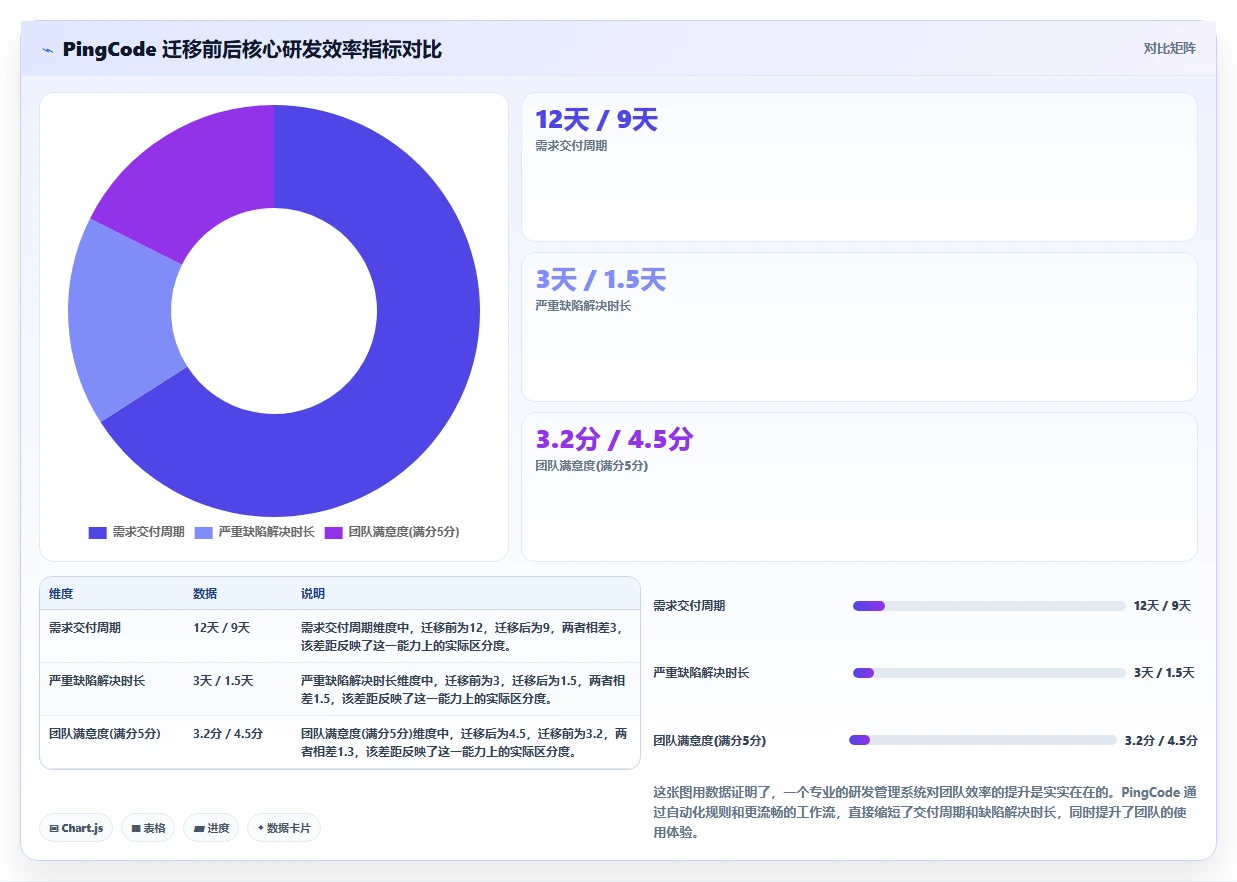Click the 严重缺陷解决时长 progress bar

[989, 673]
